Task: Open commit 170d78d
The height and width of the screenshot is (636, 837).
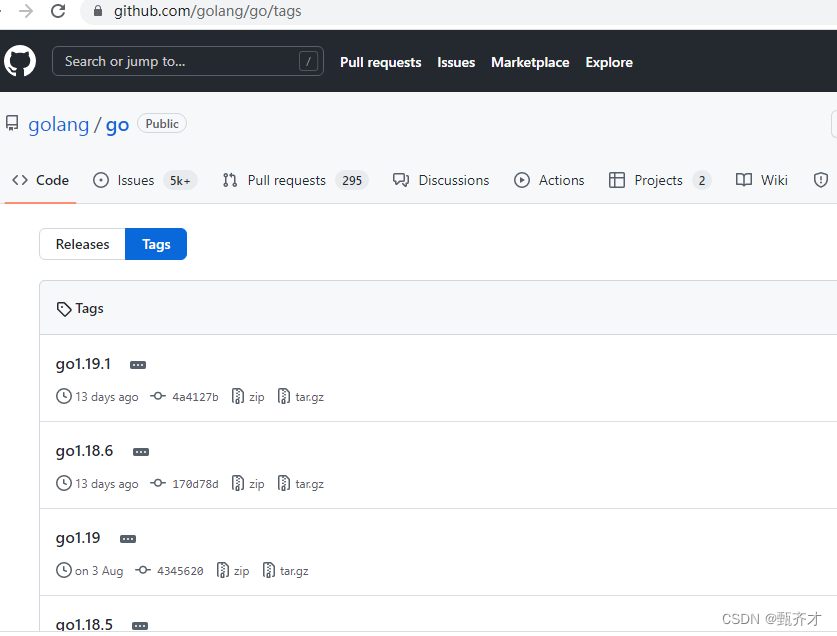Action: [x=184, y=484]
